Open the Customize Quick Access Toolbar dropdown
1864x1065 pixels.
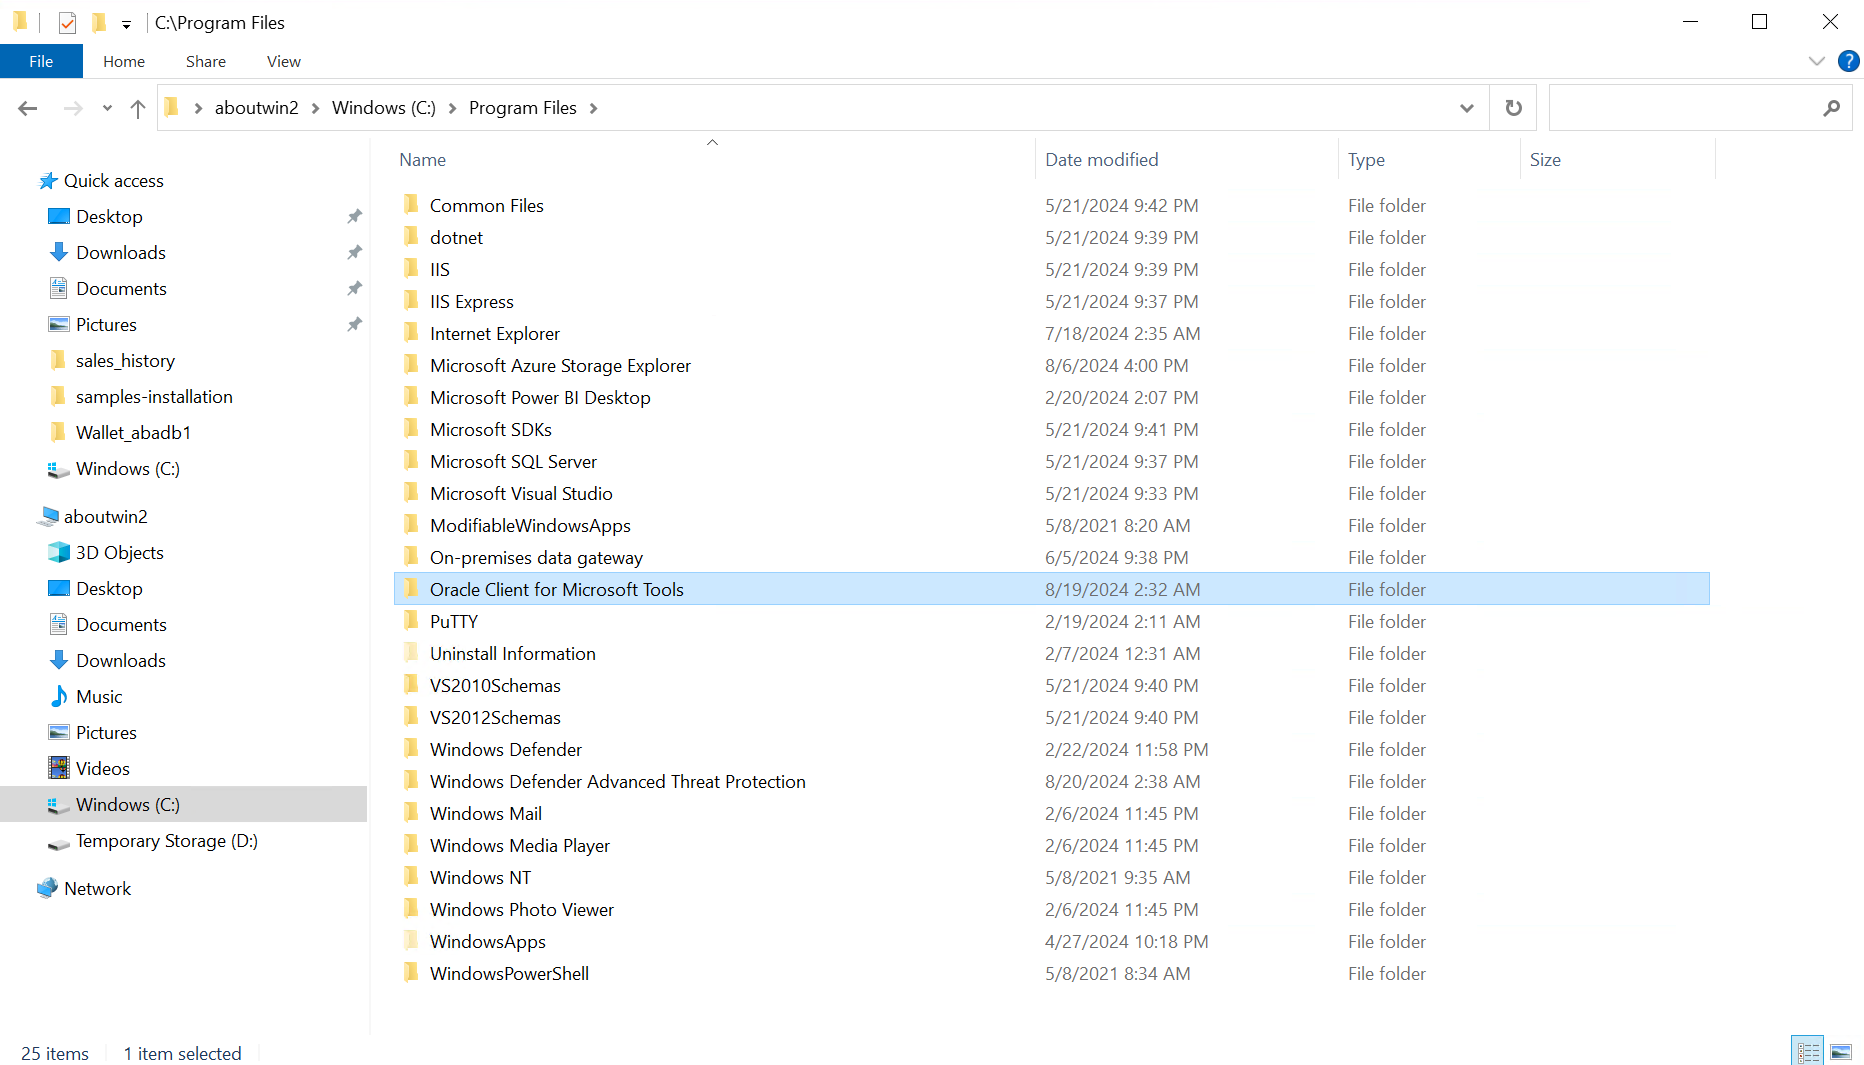(126, 24)
